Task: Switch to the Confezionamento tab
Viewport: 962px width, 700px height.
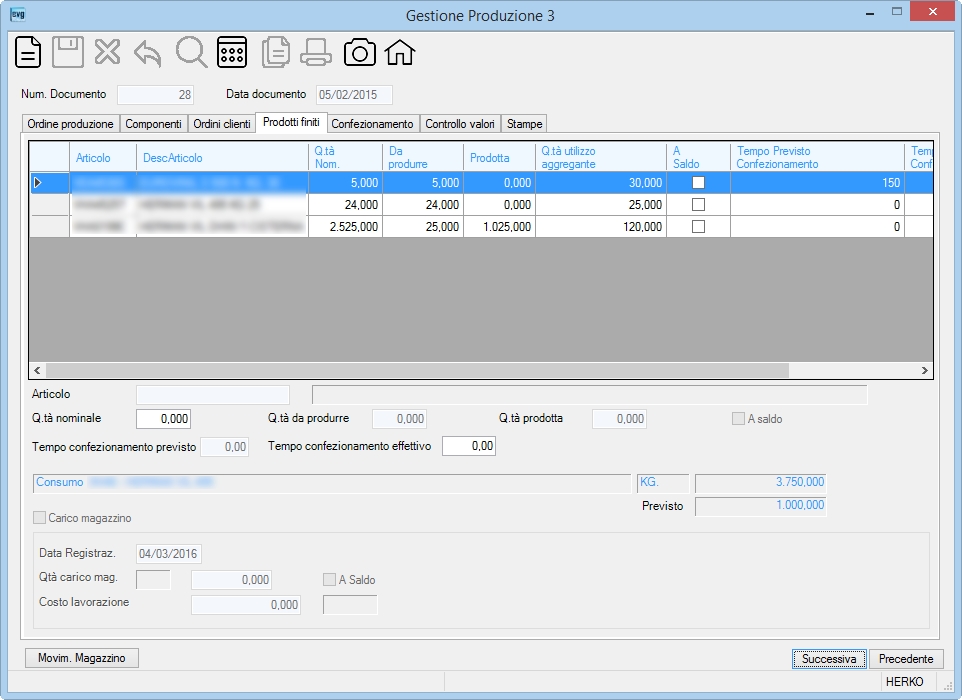Action: 372,124
